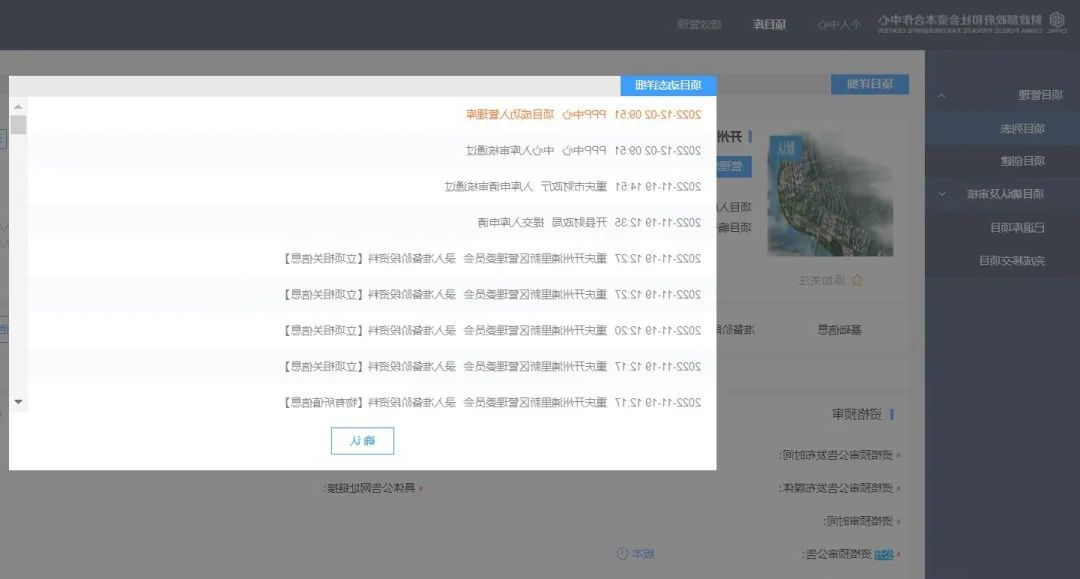Click the 资格预审公告发布时间 label
The width and height of the screenshot is (1080, 579).
click(x=835, y=455)
